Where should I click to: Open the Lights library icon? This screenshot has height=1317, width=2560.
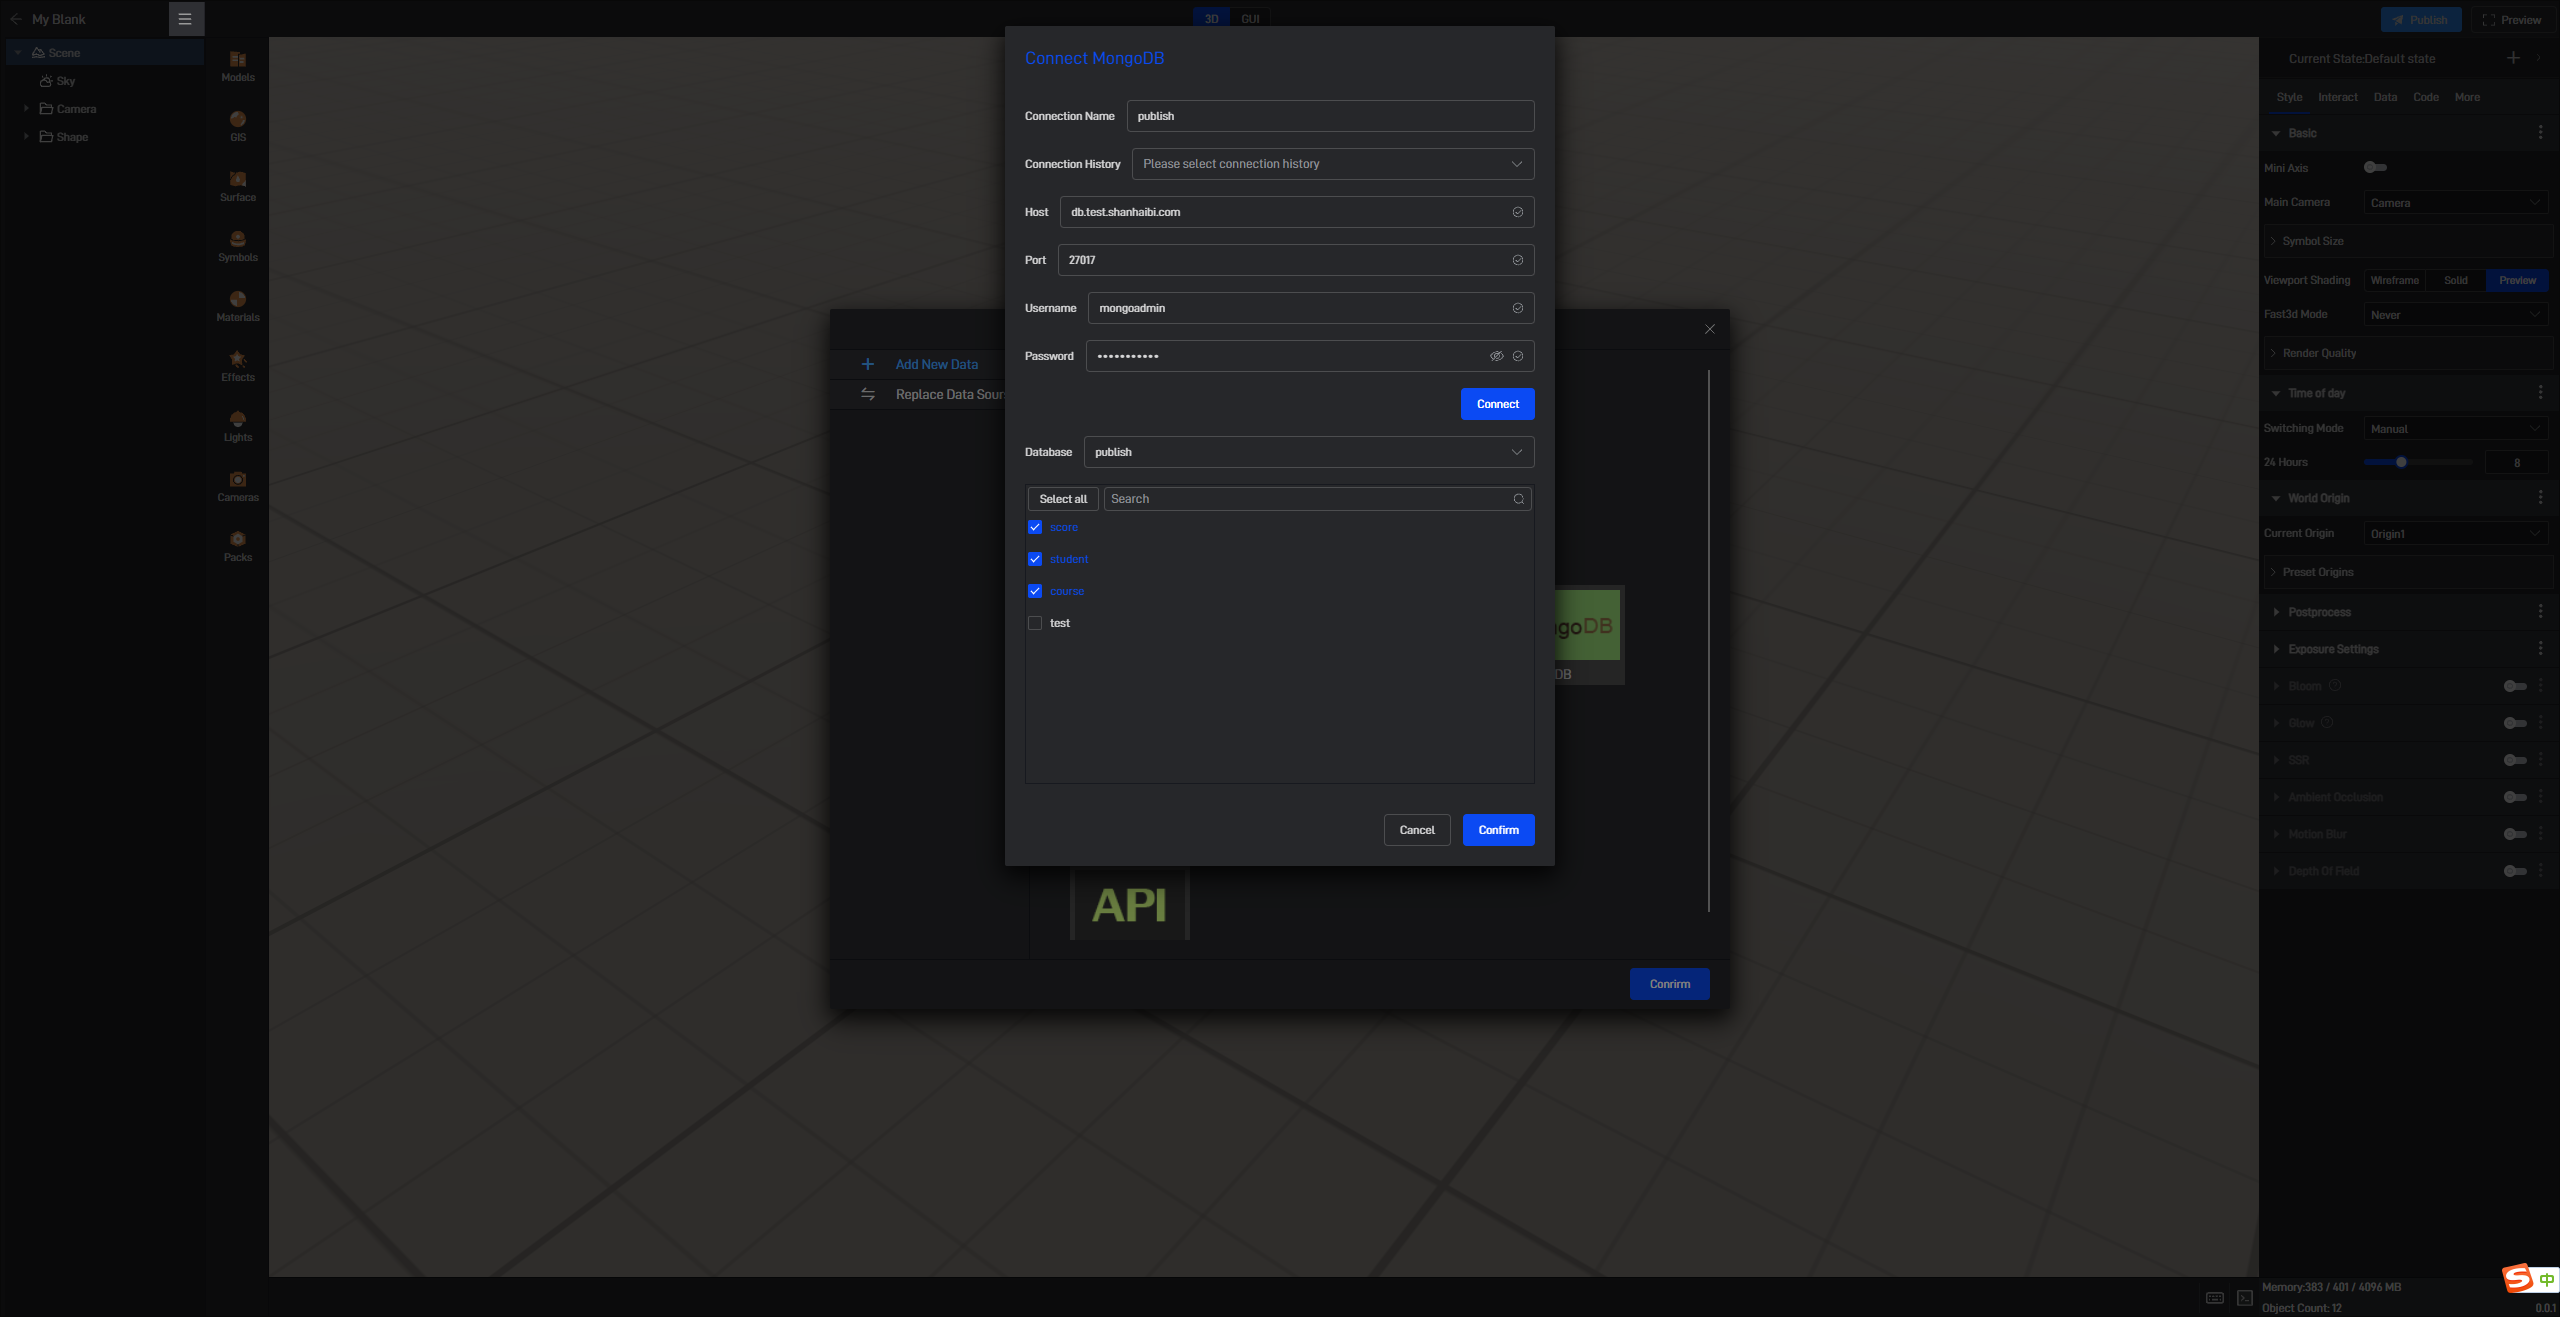tap(238, 426)
